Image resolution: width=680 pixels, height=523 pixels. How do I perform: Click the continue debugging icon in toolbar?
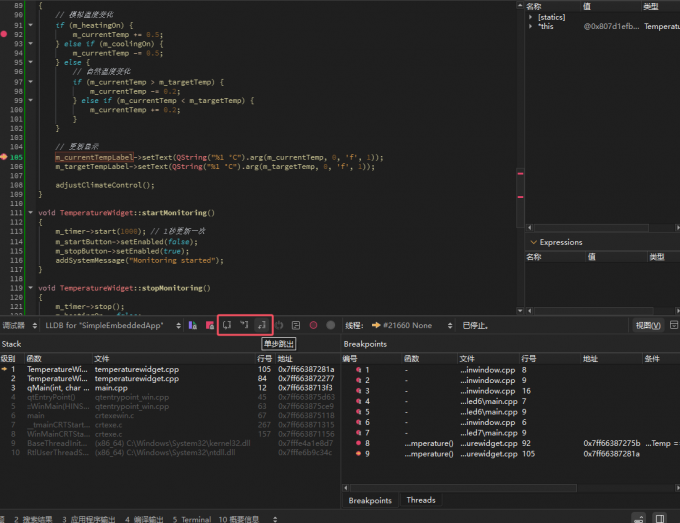tap(192, 325)
